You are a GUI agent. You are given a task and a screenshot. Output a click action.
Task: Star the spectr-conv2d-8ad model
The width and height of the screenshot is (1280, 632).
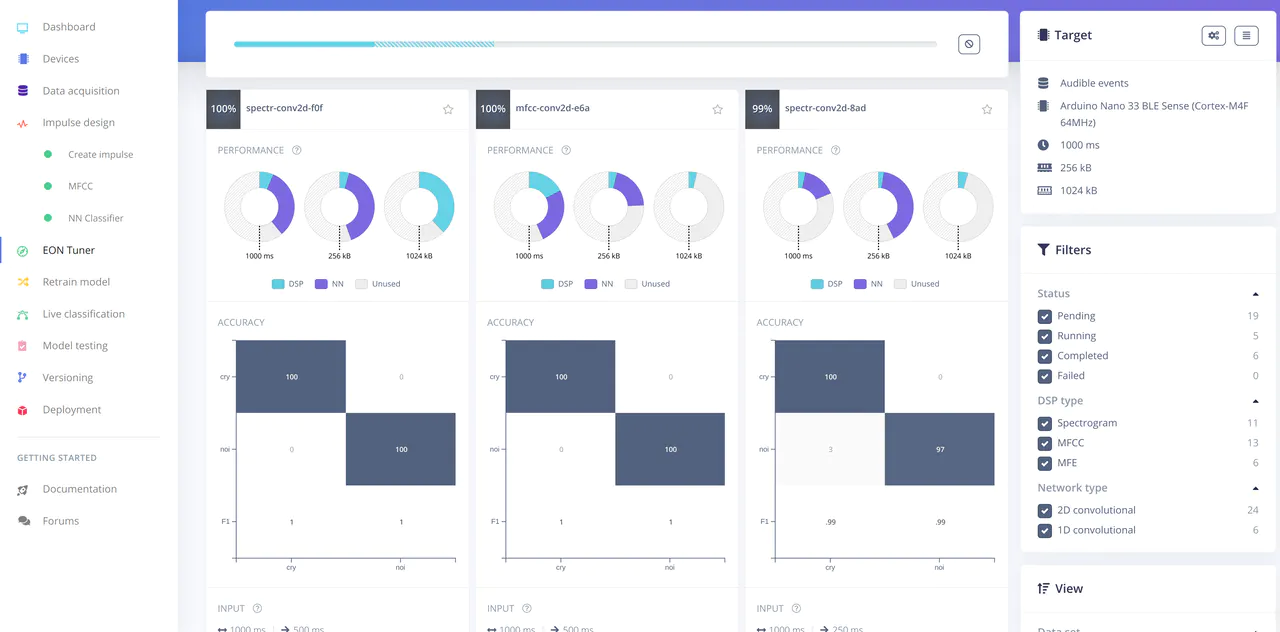[x=987, y=109]
